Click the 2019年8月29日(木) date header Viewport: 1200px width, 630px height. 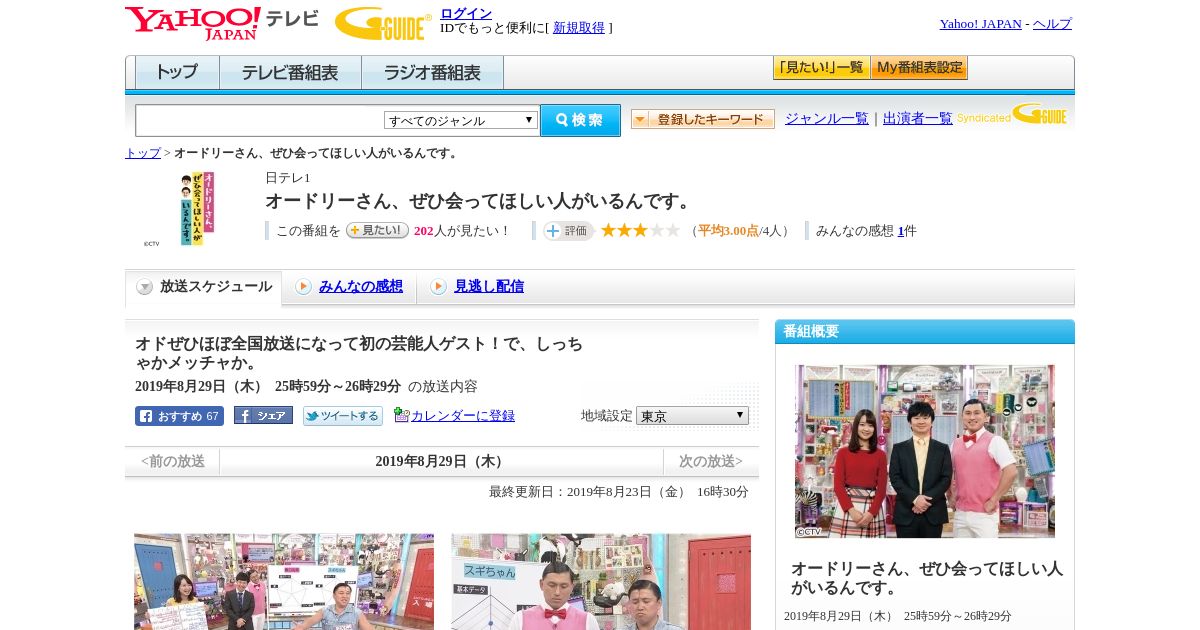[x=441, y=461]
